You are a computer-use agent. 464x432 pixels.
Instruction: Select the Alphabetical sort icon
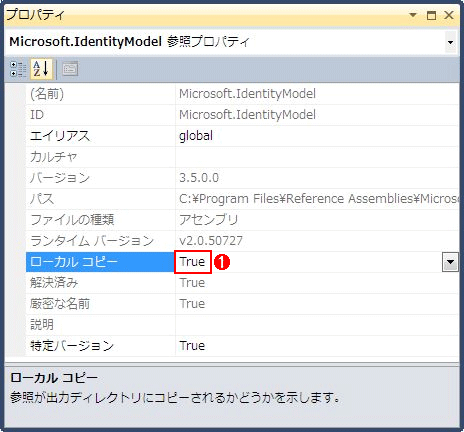42,69
